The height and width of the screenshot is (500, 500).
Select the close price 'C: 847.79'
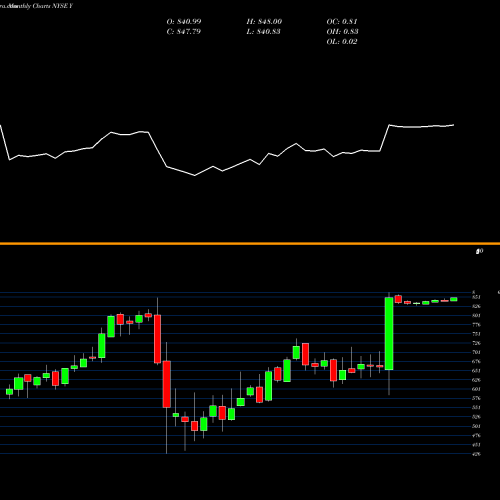click(184, 32)
